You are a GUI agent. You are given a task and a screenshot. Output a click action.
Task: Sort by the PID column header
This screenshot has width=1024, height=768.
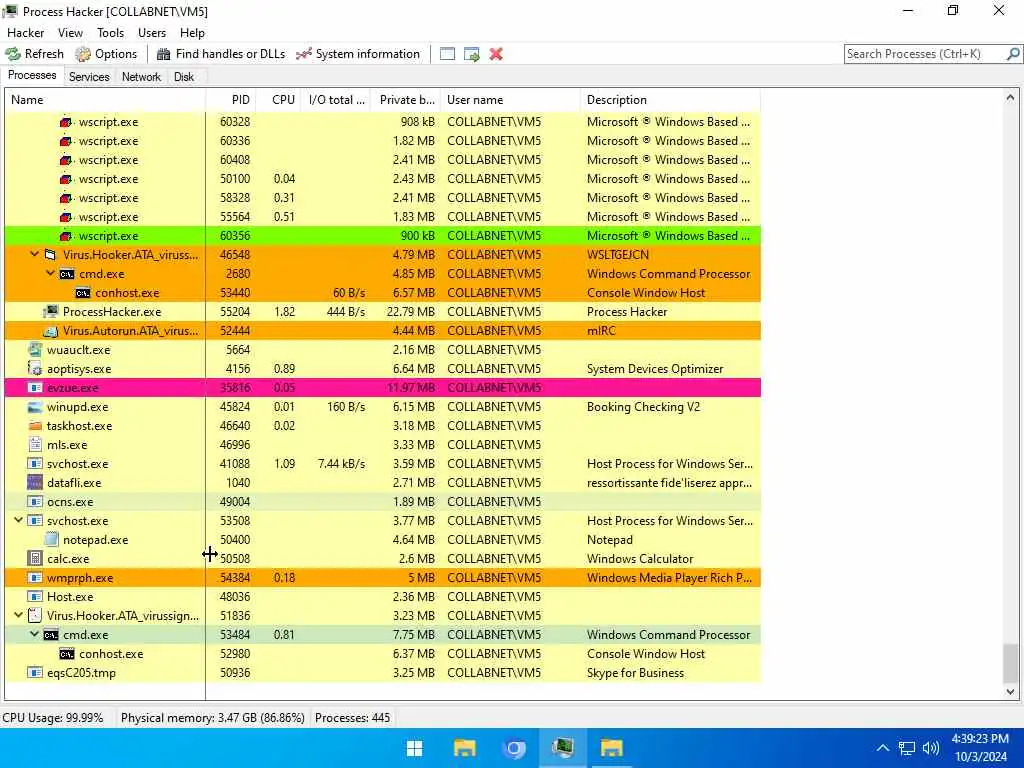pyautogui.click(x=231, y=100)
